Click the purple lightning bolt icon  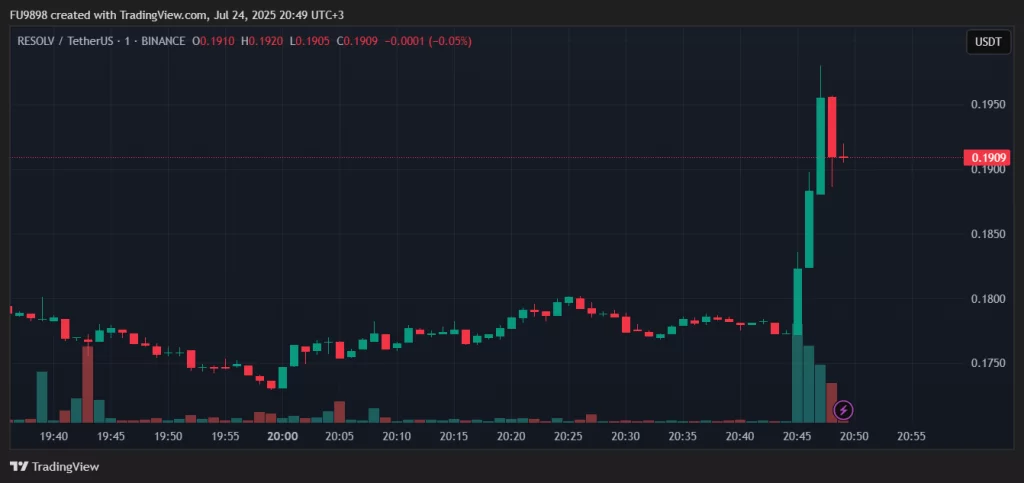pos(843,409)
